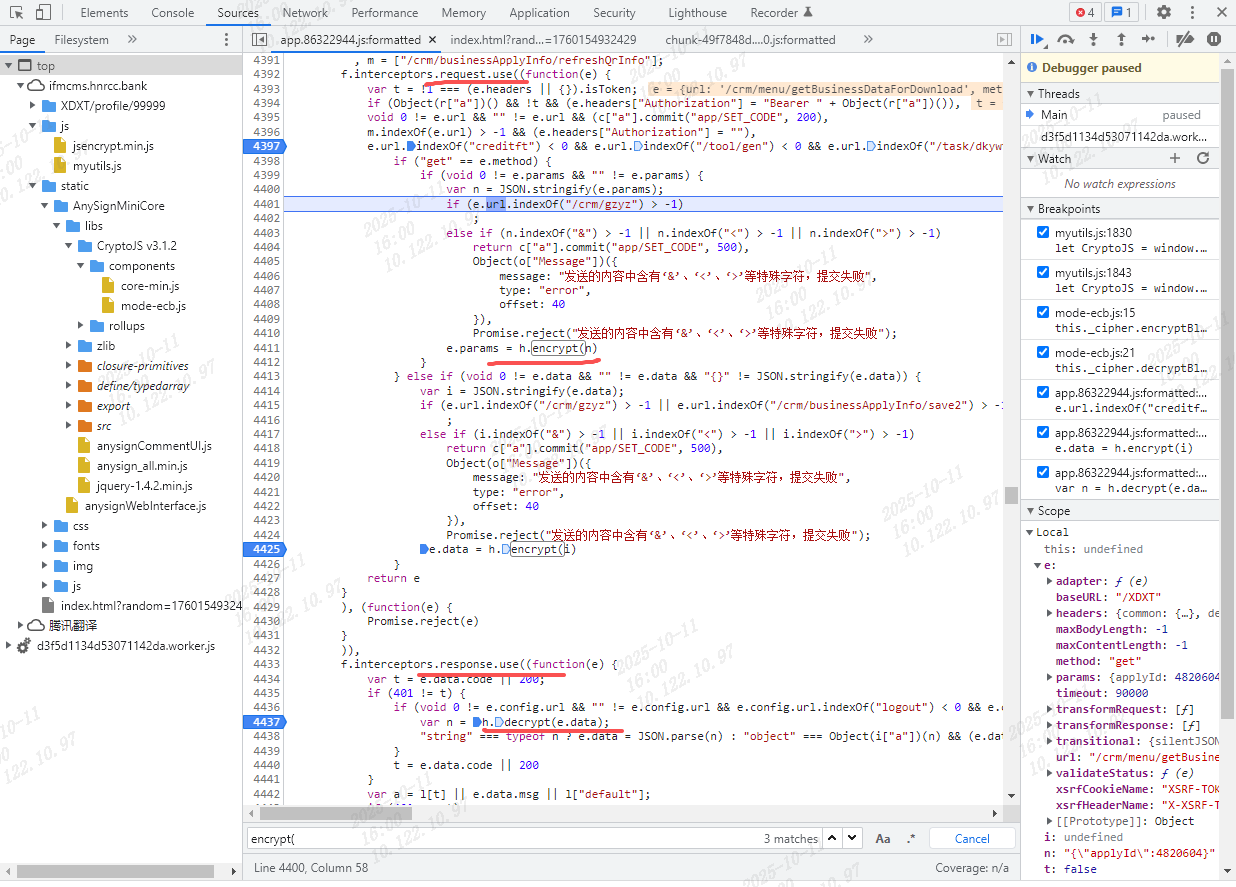1236x887 pixels.
Task: Click the Step out of function icon
Action: [1121, 39]
